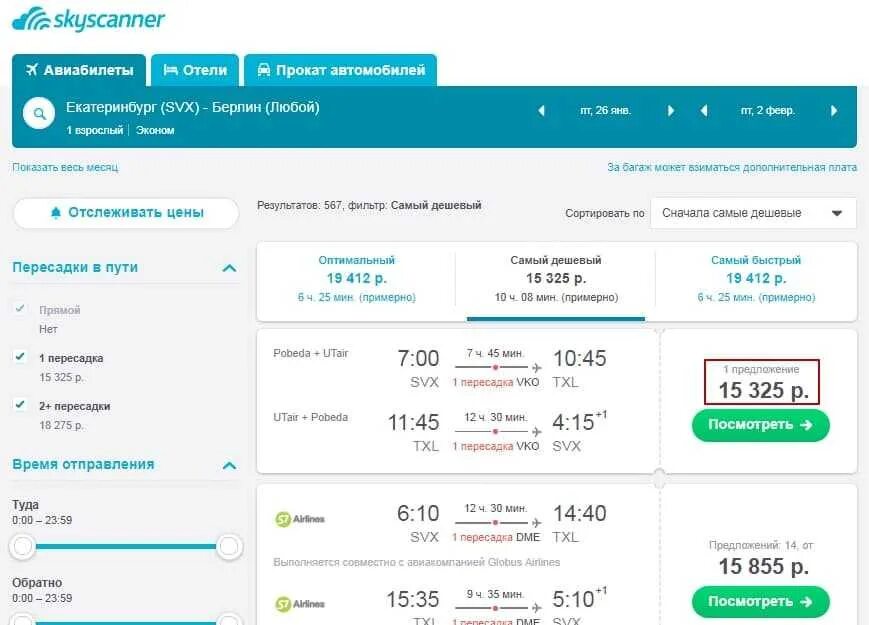Click the search magnifier icon

[x=39, y=114]
